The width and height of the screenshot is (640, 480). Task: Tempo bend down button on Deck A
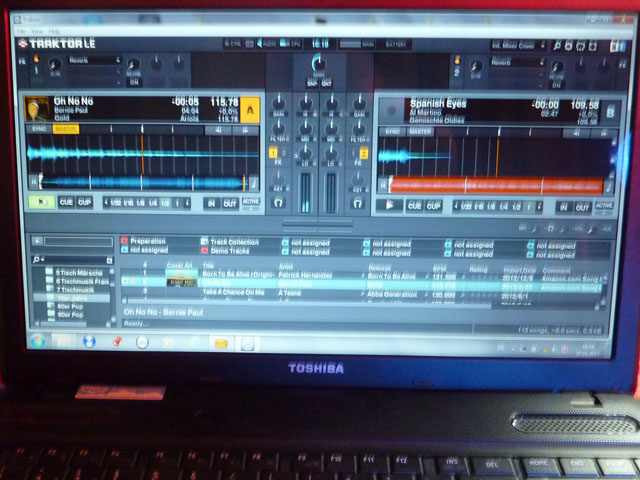218,130
